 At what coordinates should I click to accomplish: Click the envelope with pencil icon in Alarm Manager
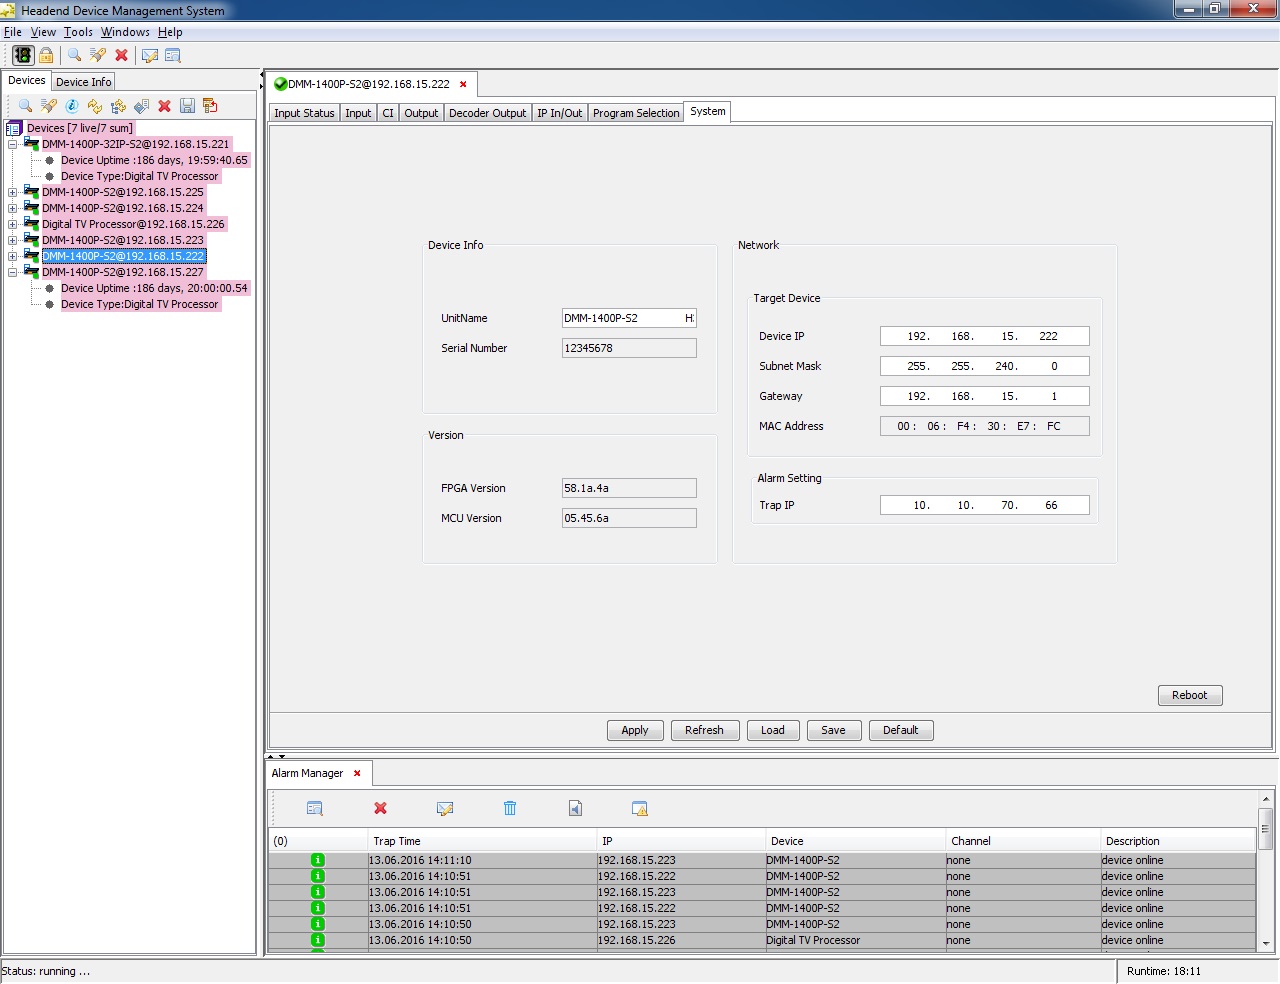pyautogui.click(x=445, y=808)
